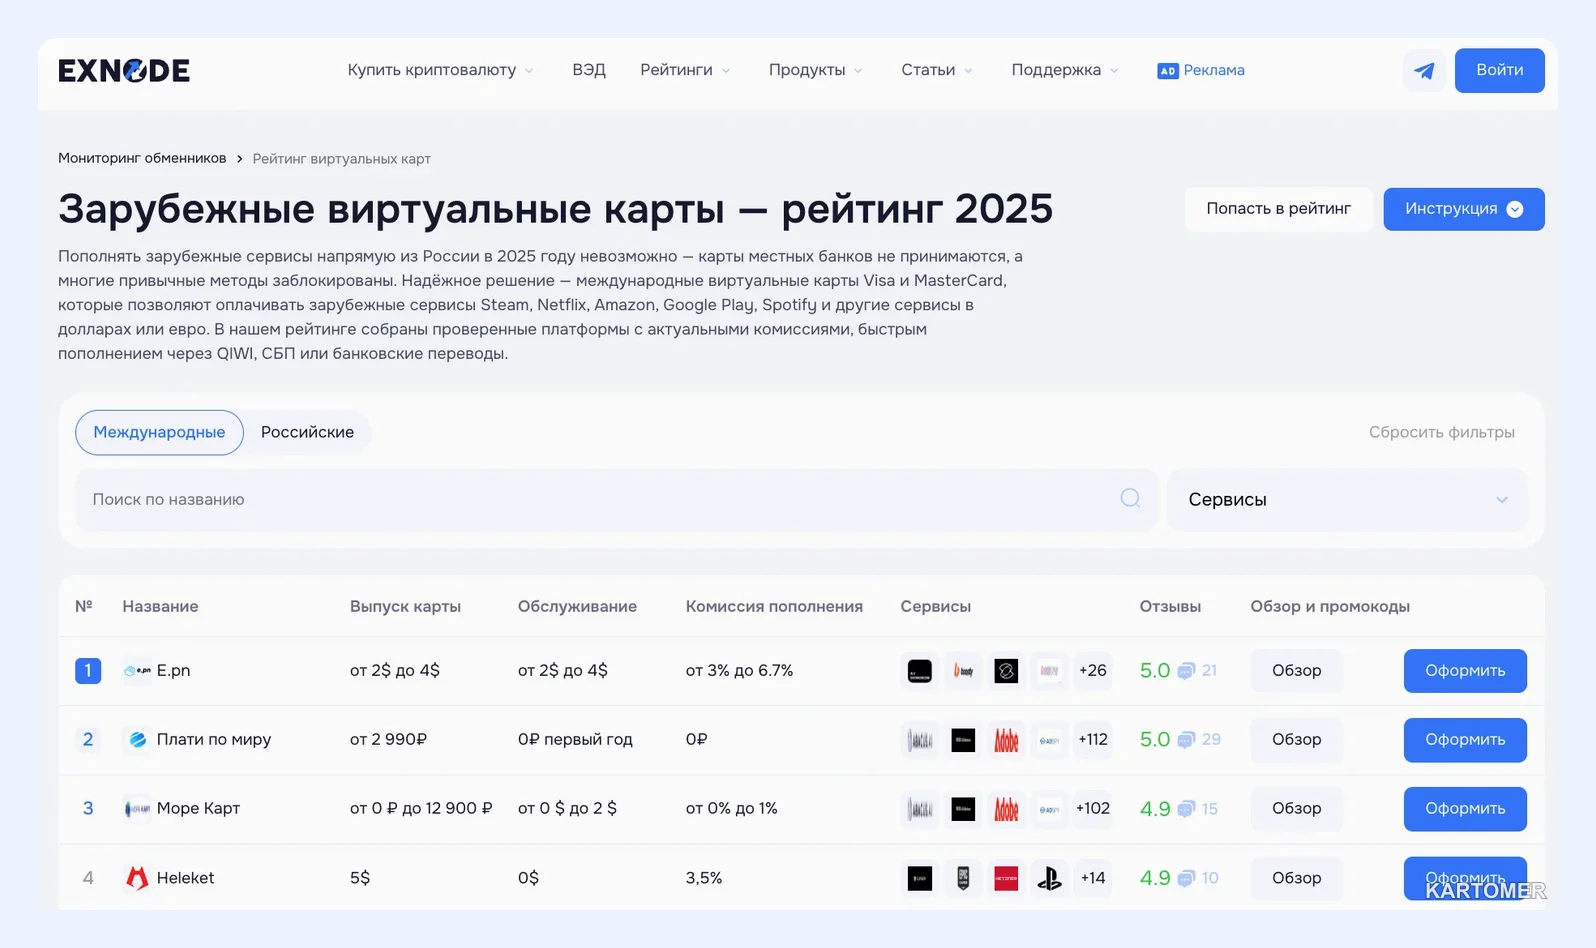
Task: Expand the Статьи menu
Action: point(937,70)
